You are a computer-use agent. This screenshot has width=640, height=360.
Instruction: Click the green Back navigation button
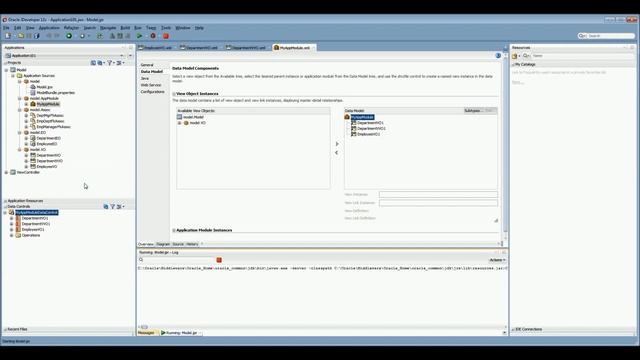[69, 36]
